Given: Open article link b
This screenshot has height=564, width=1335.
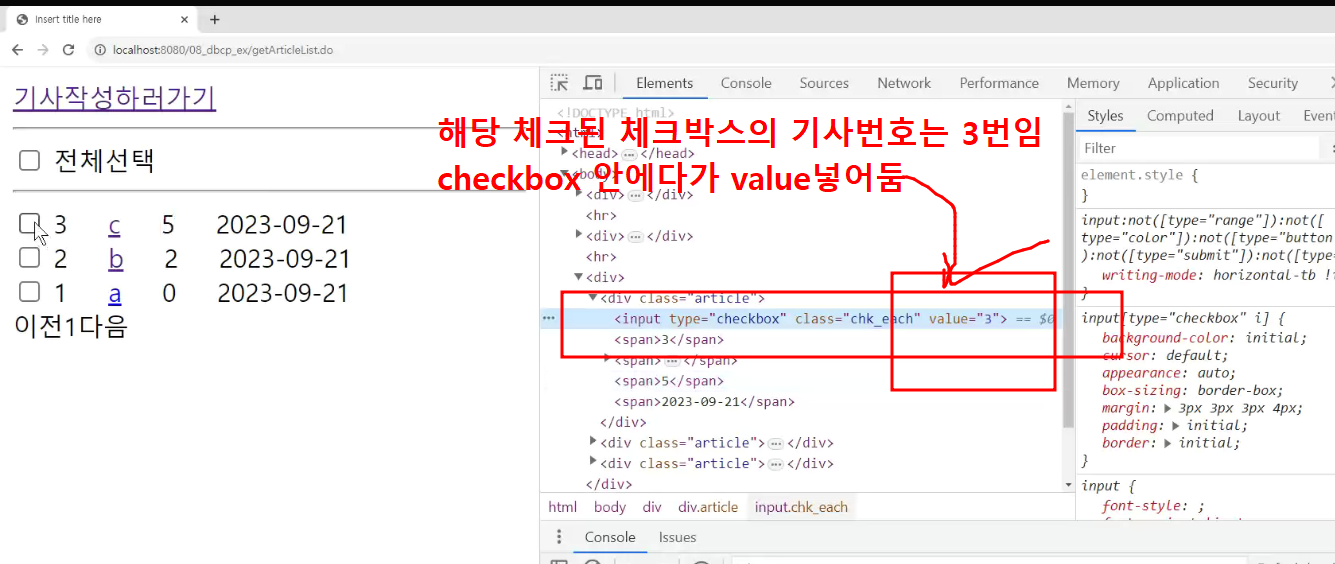Looking at the screenshot, I should tap(116, 259).
